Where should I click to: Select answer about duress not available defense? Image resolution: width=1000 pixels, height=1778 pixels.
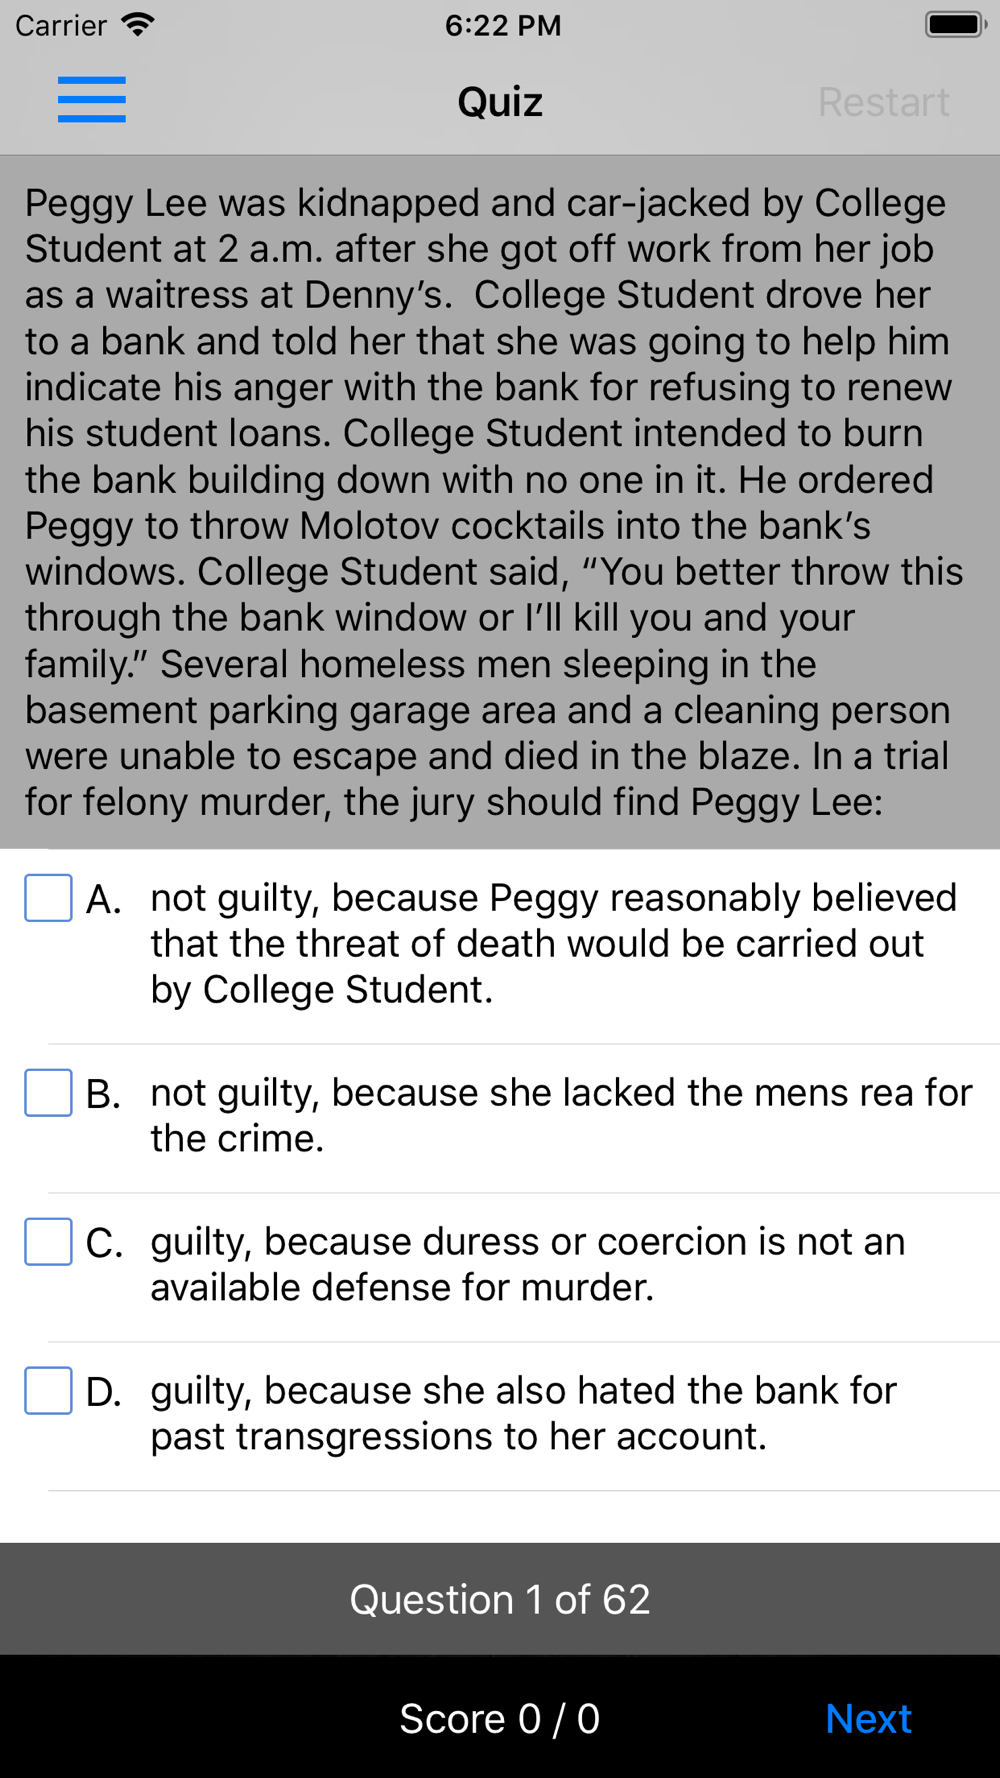tap(528, 1265)
